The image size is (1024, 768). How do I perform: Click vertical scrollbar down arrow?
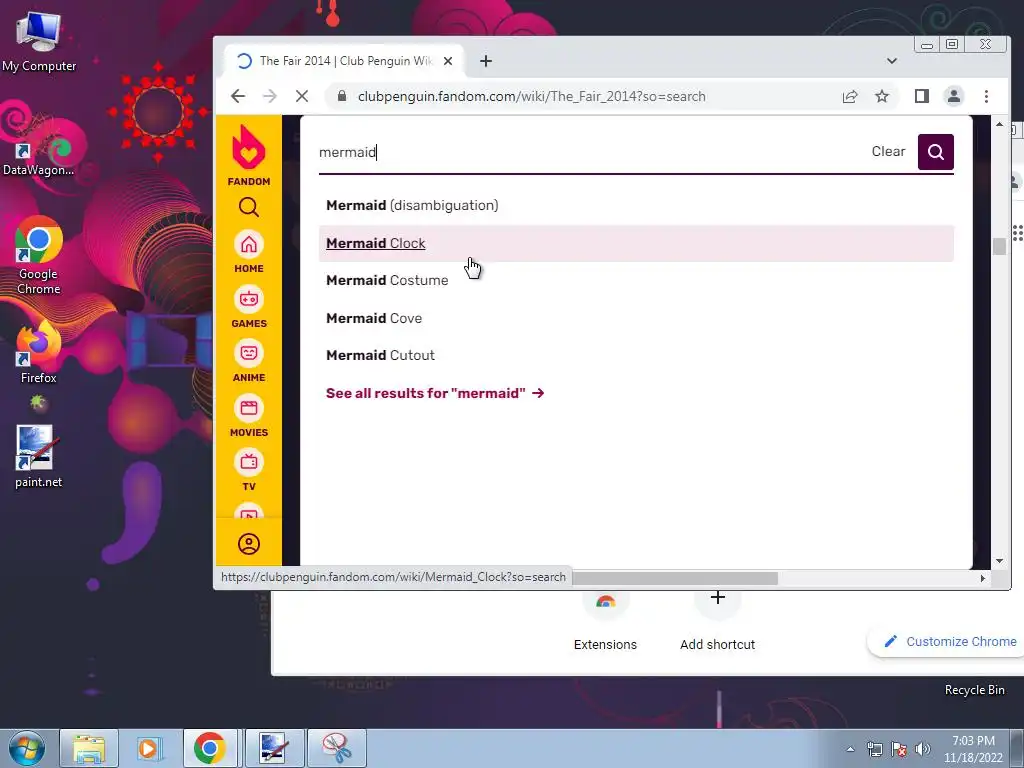999,561
